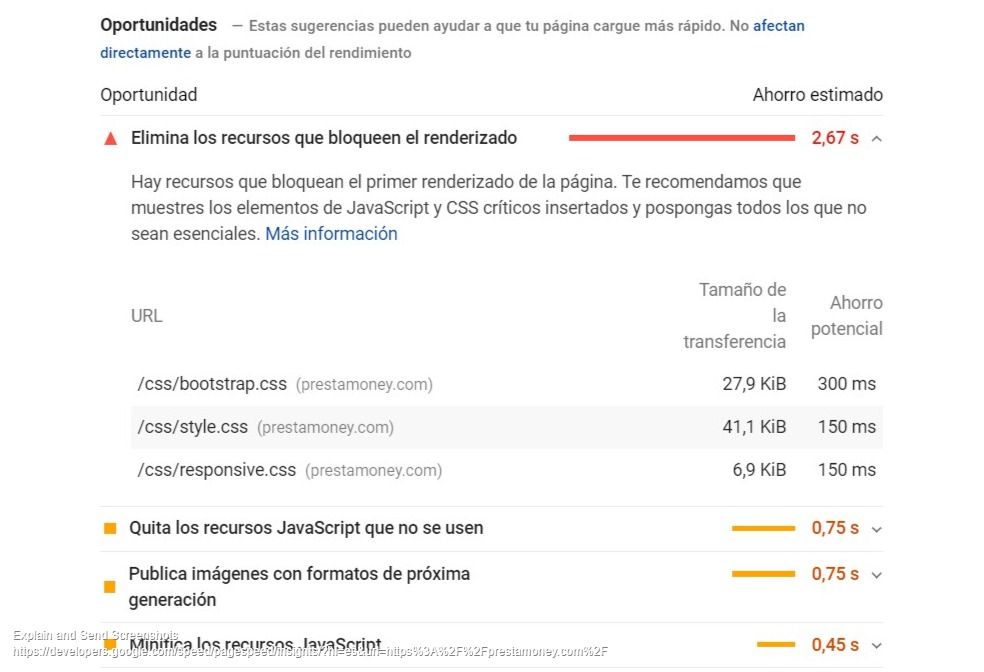Click orange savings bar for unused JavaScript
This screenshot has width=984, height=672.
(x=763, y=528)
